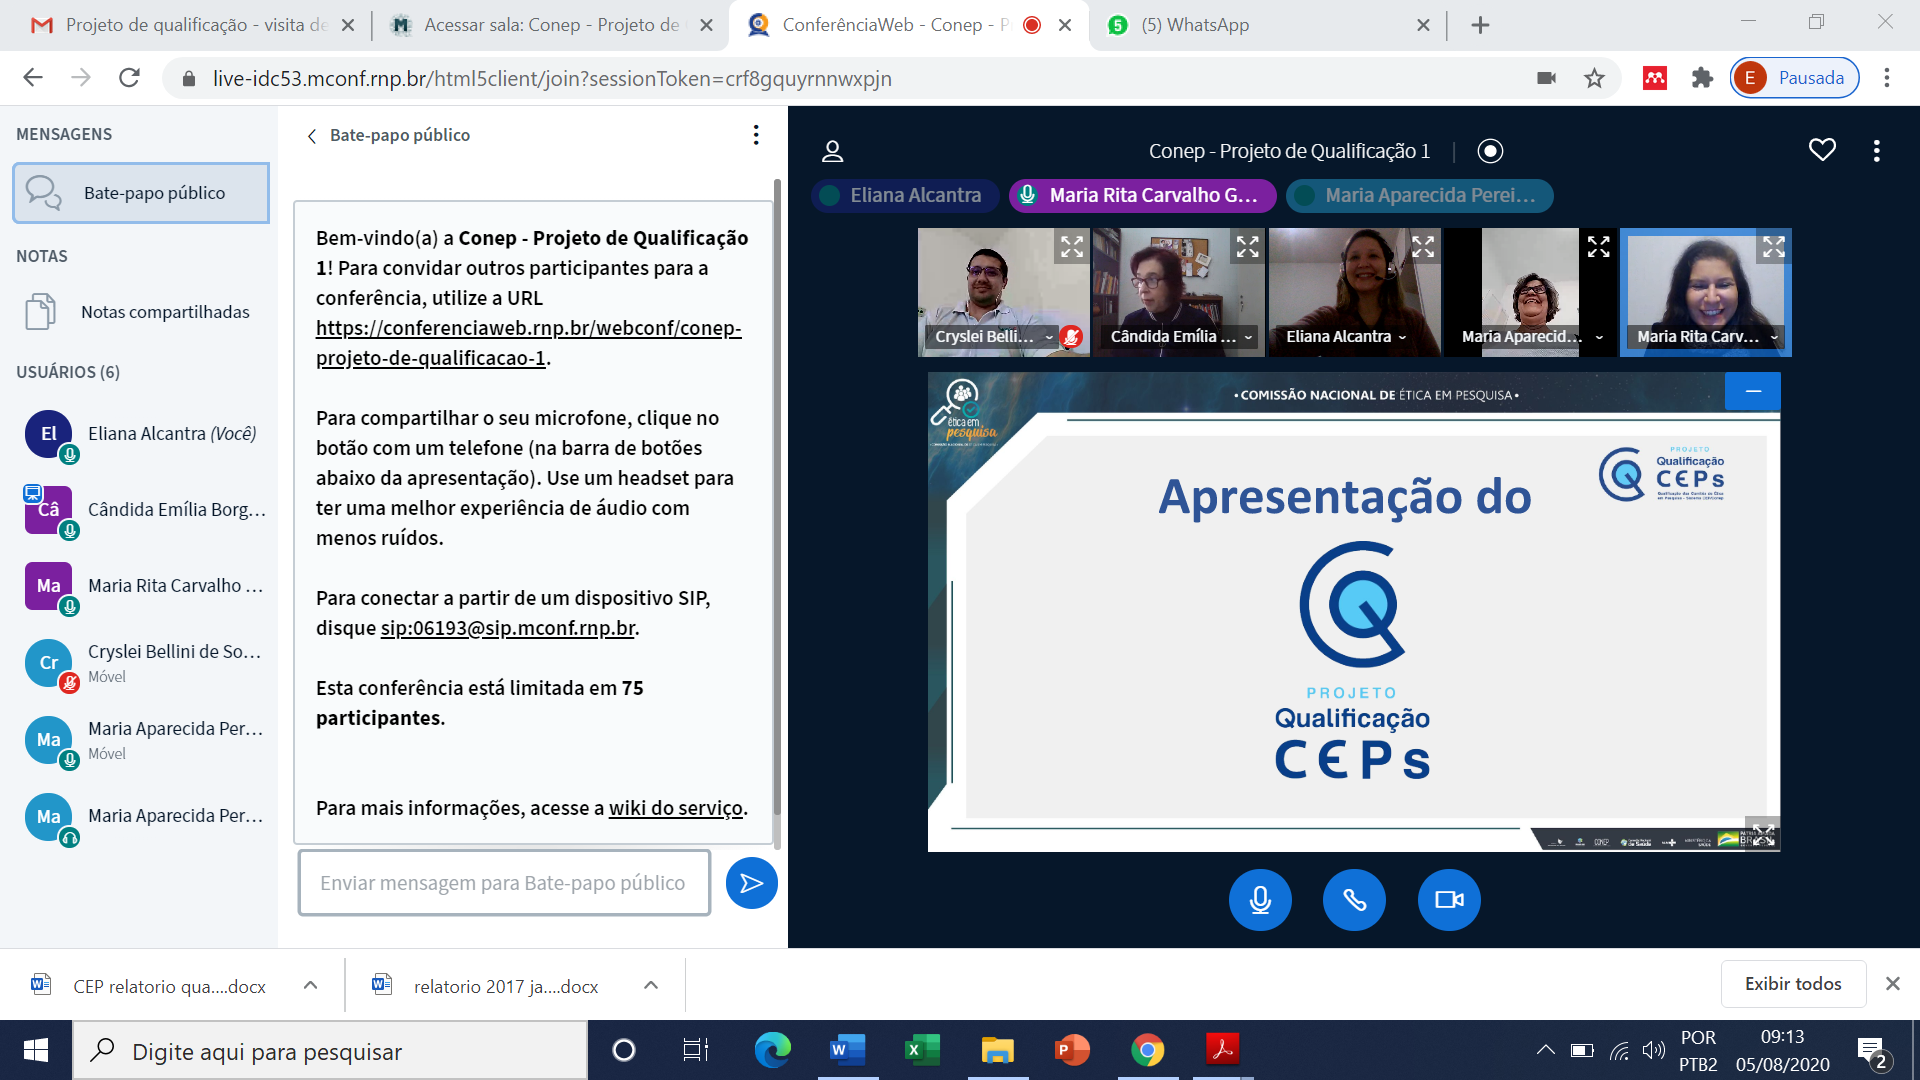Click Exibir todos downloads
Viewport: 1920px width, 1080px height.
coord(1793,984)
